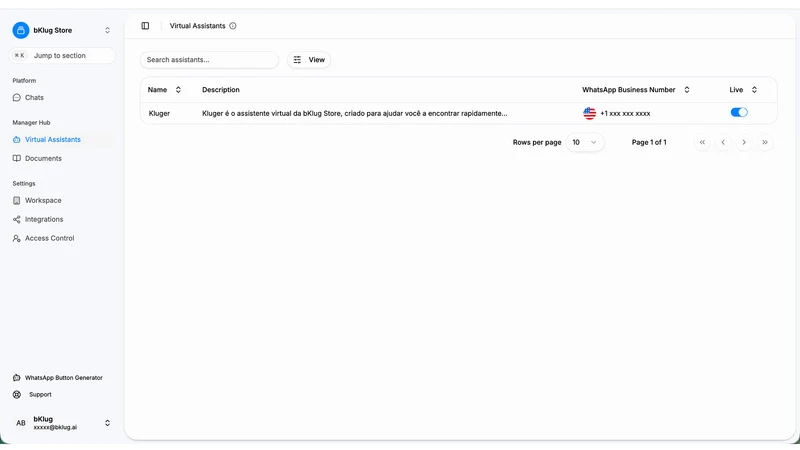Image resolution: width=800 pixels, height=450 pixels.
Task: Click the Virtual Assistants robot icon
Action: (17, 139)
